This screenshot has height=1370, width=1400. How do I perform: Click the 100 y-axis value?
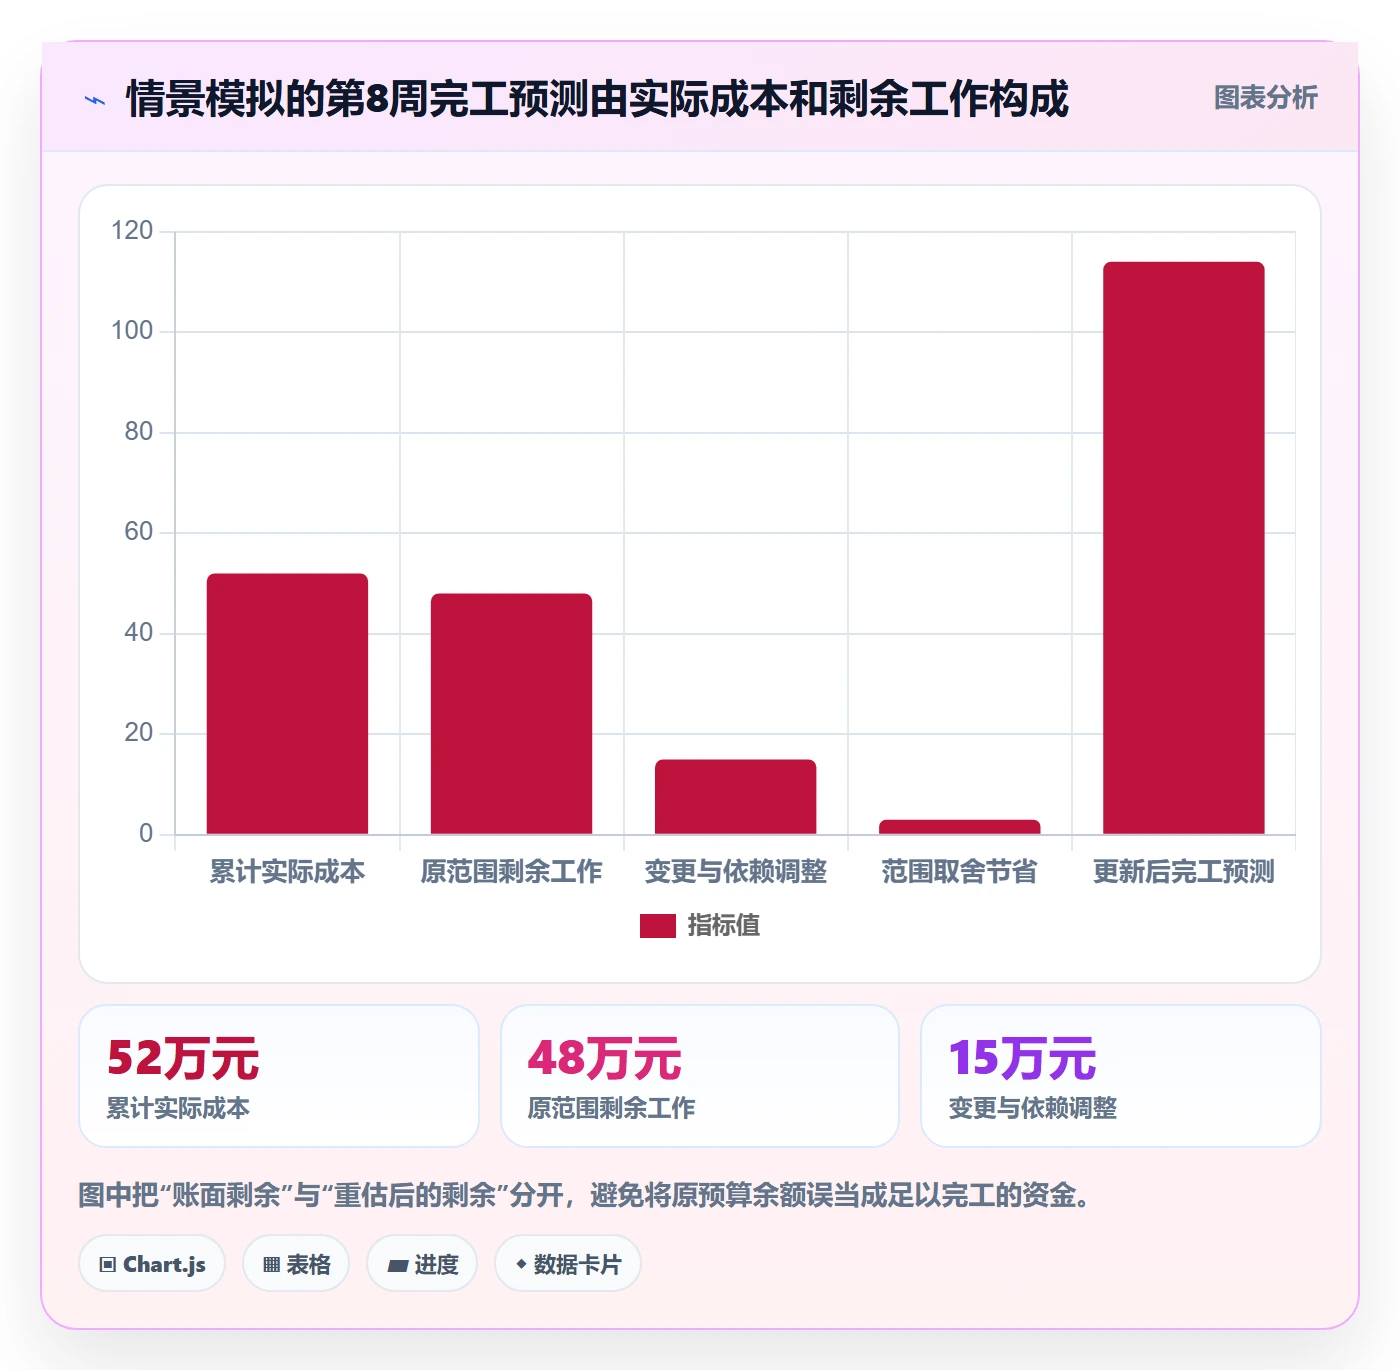pos(132,331)
